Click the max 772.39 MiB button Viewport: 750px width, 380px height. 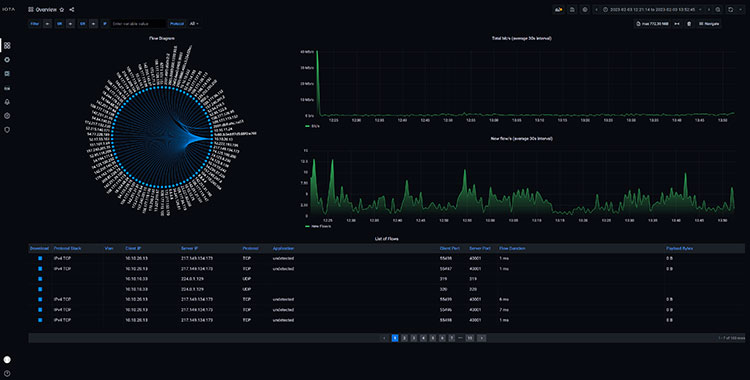click(652, 23)
